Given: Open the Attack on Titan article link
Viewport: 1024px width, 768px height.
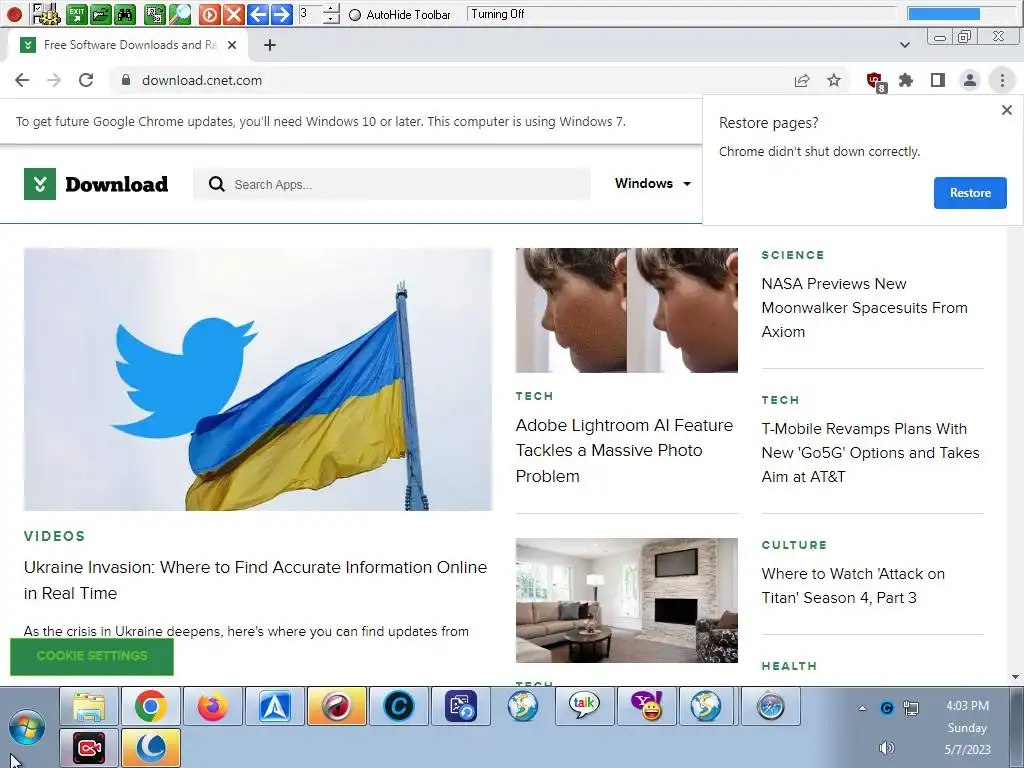Looking at the screenshot, I should [853, 586].
